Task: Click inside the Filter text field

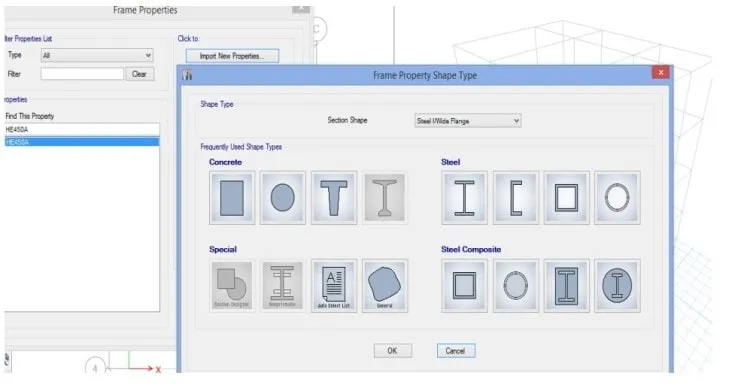Action: (82, 74)
